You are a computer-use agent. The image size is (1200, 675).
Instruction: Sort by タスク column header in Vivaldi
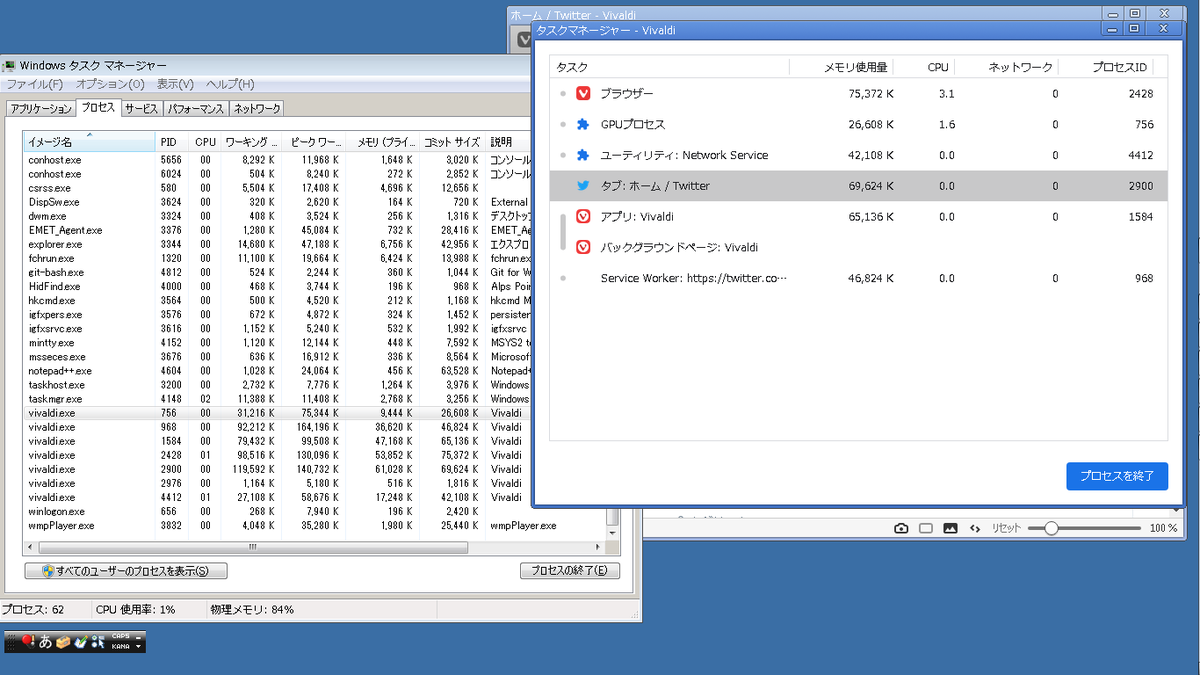click(x=670, y=67)
